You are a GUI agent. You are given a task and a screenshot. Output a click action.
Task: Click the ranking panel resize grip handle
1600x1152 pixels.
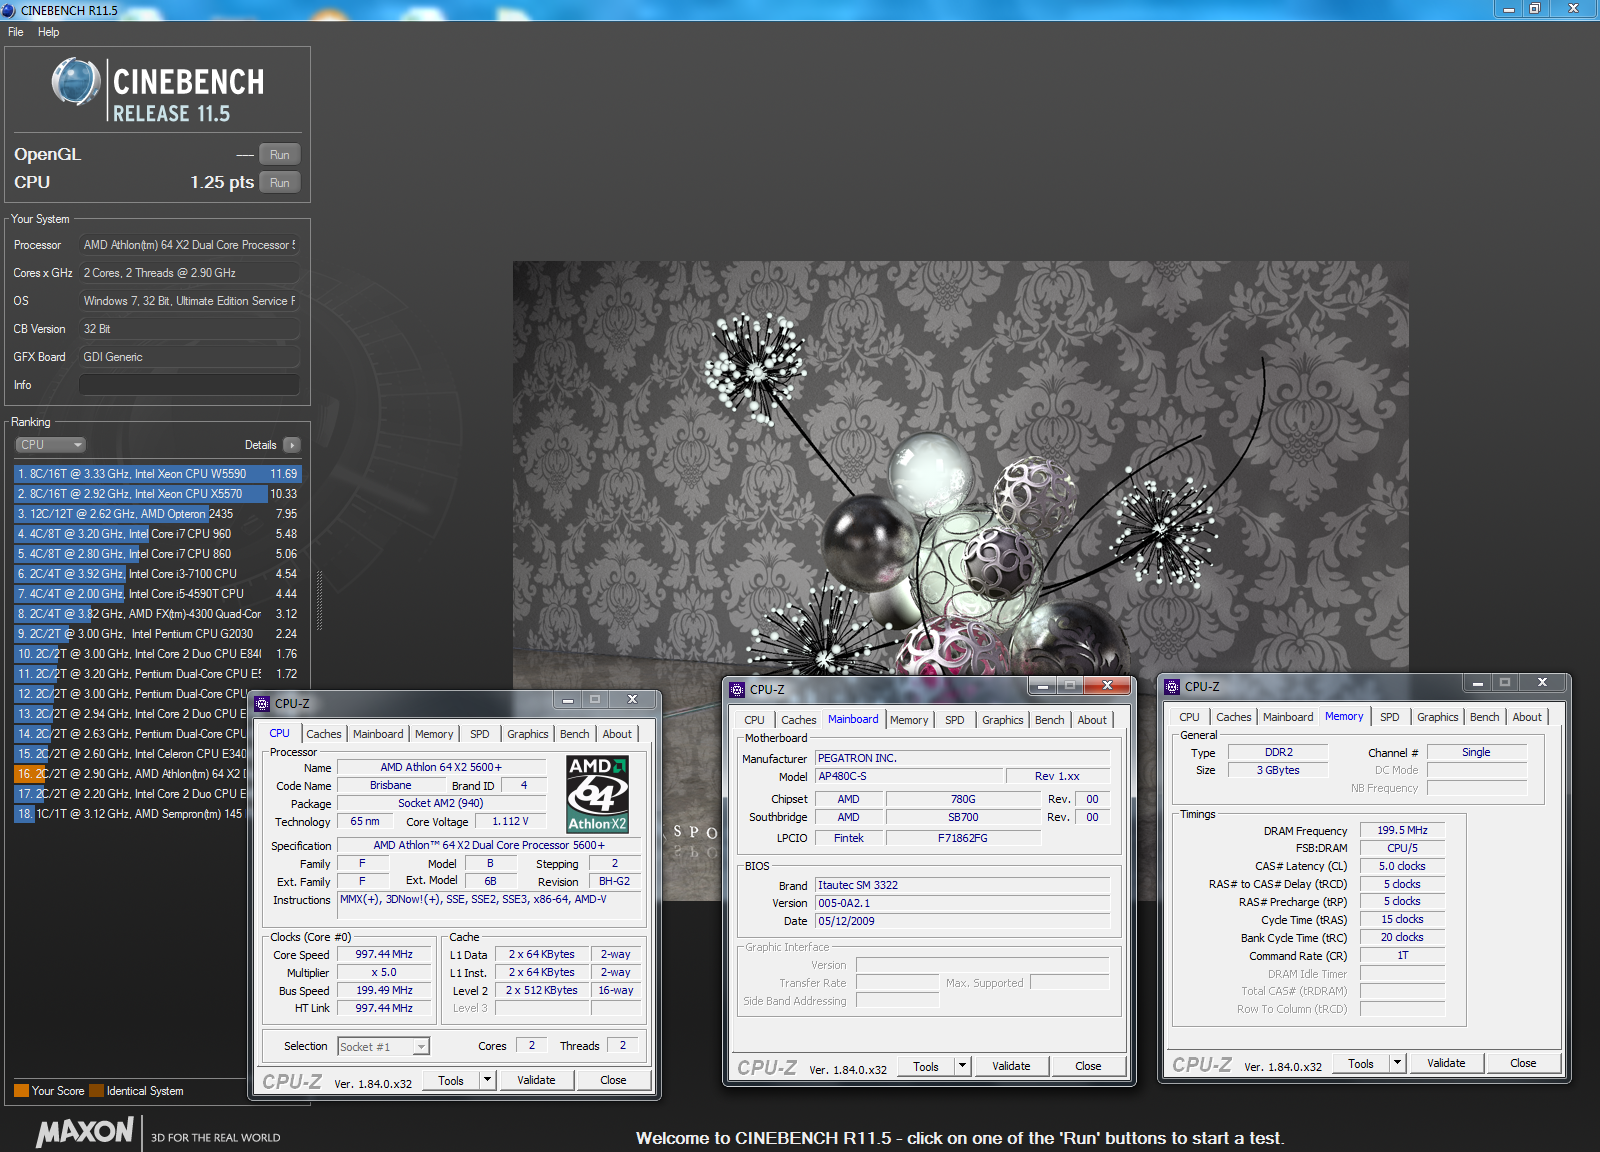[319, 600]
